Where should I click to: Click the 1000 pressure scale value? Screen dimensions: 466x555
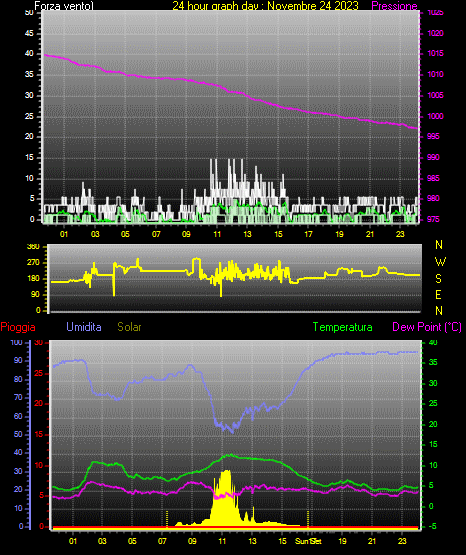(x=436, y=116)
